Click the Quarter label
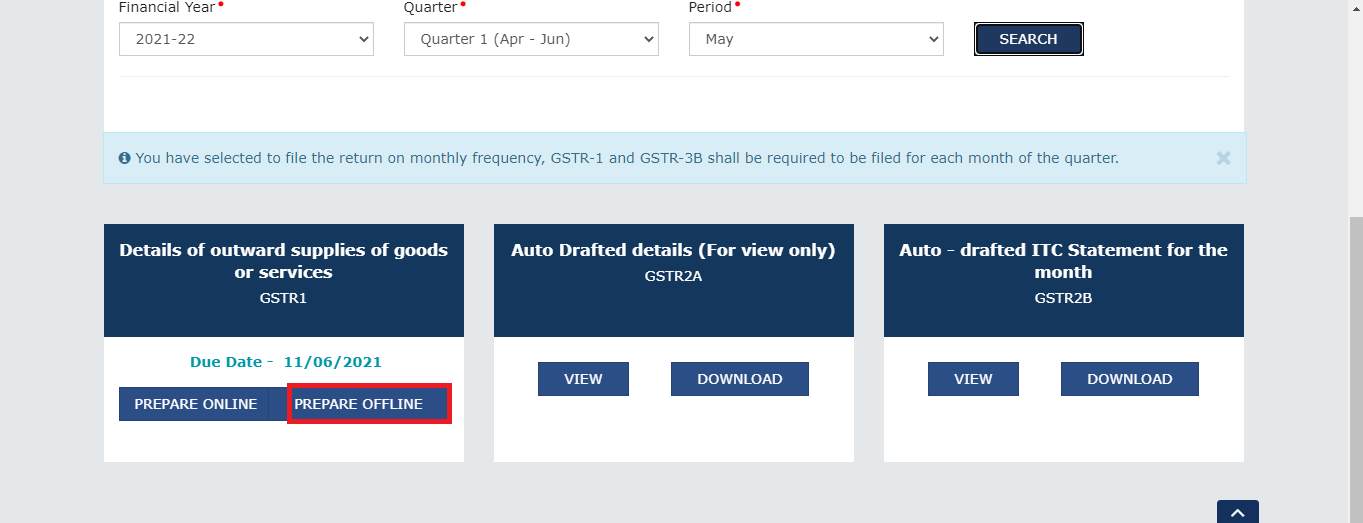This screenshot has width=1363, height=523. (x=431, y=7)
